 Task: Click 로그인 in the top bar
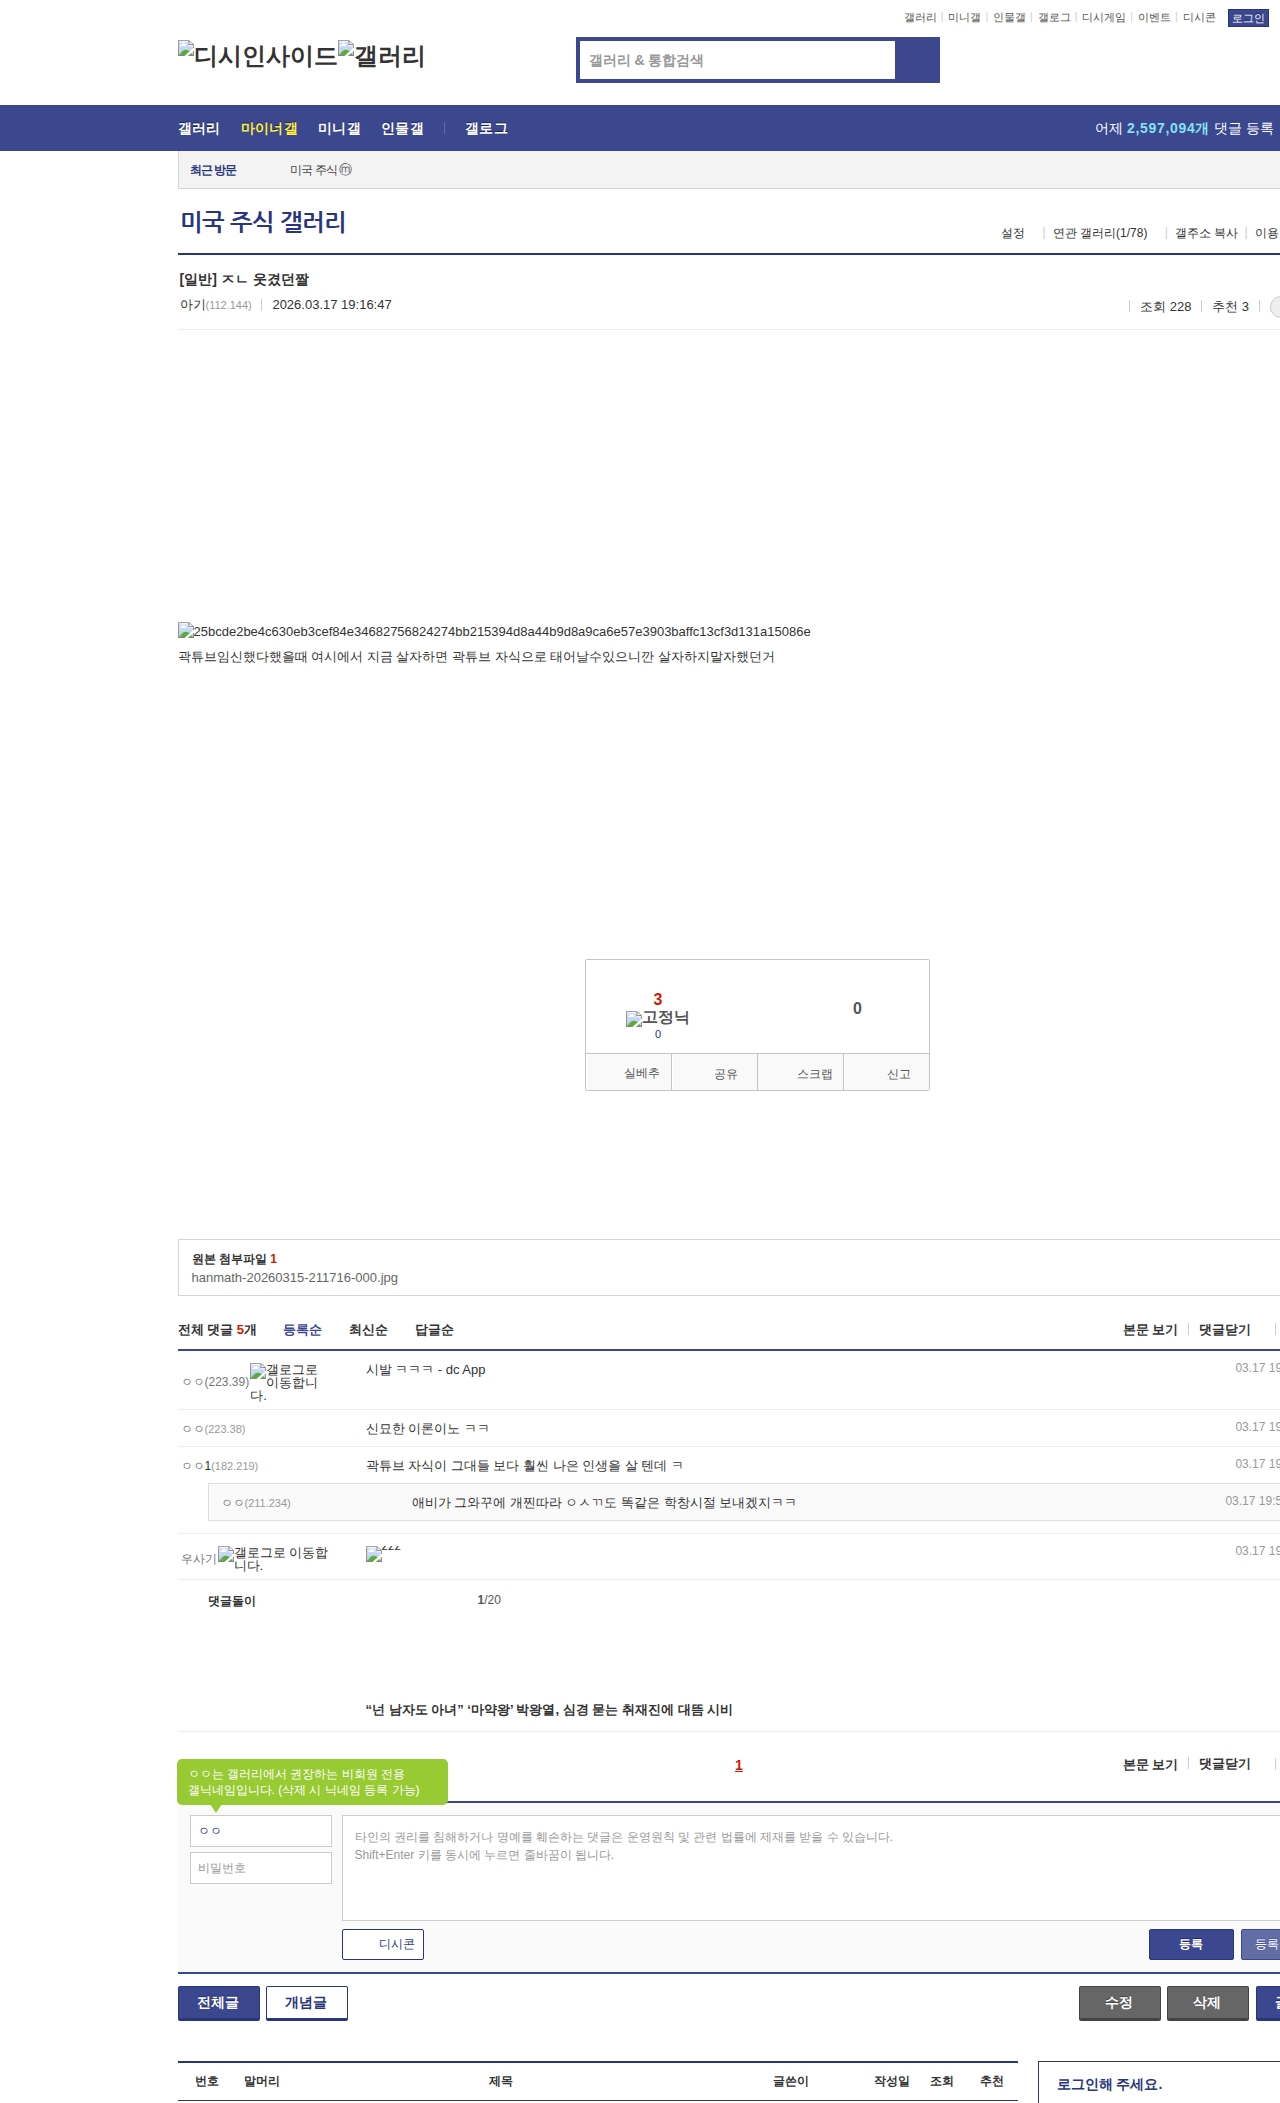[x=1248, y=18]
